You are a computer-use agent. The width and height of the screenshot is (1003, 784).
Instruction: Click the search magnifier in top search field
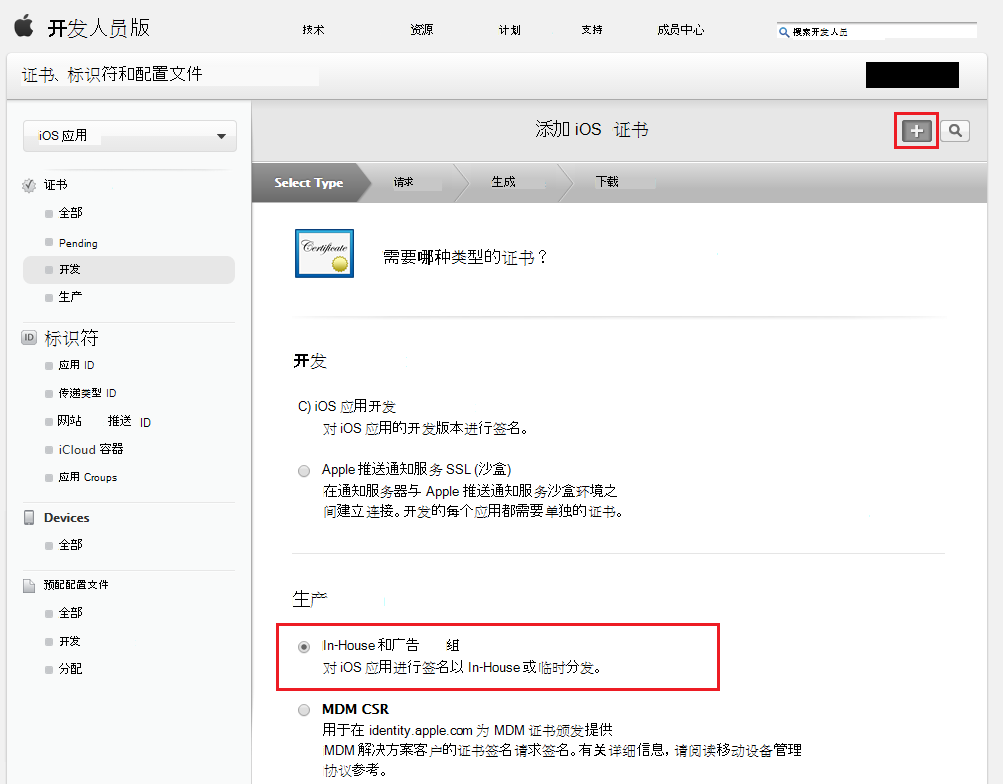click(x=784, y=32)
